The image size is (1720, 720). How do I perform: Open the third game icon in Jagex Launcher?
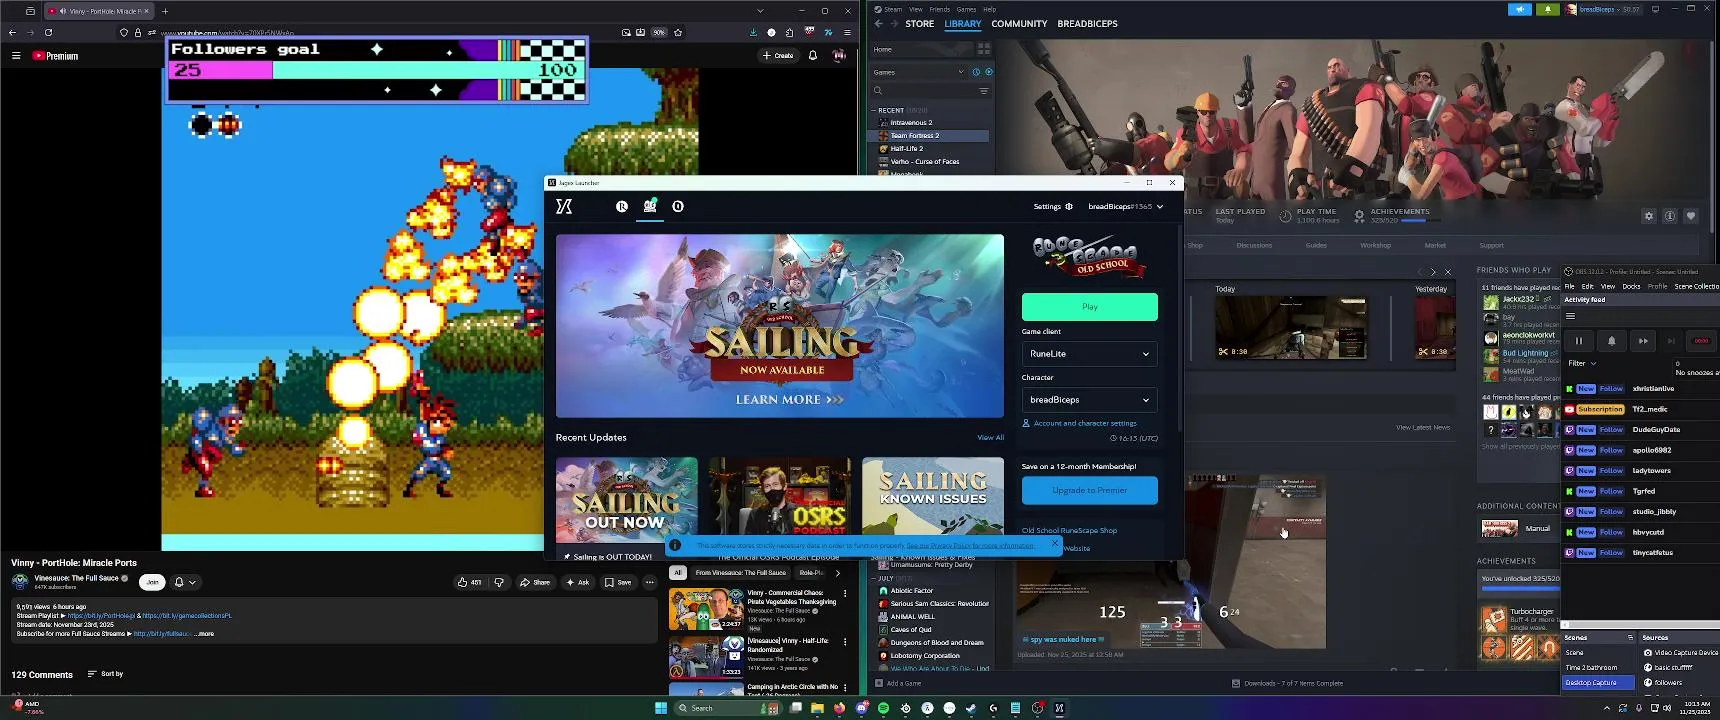click(x=678, y=206)
